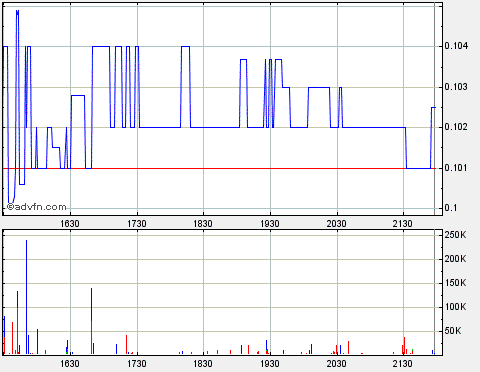
Task: Click the 140K volume bar before 1700
Action: tap(91, 321)
